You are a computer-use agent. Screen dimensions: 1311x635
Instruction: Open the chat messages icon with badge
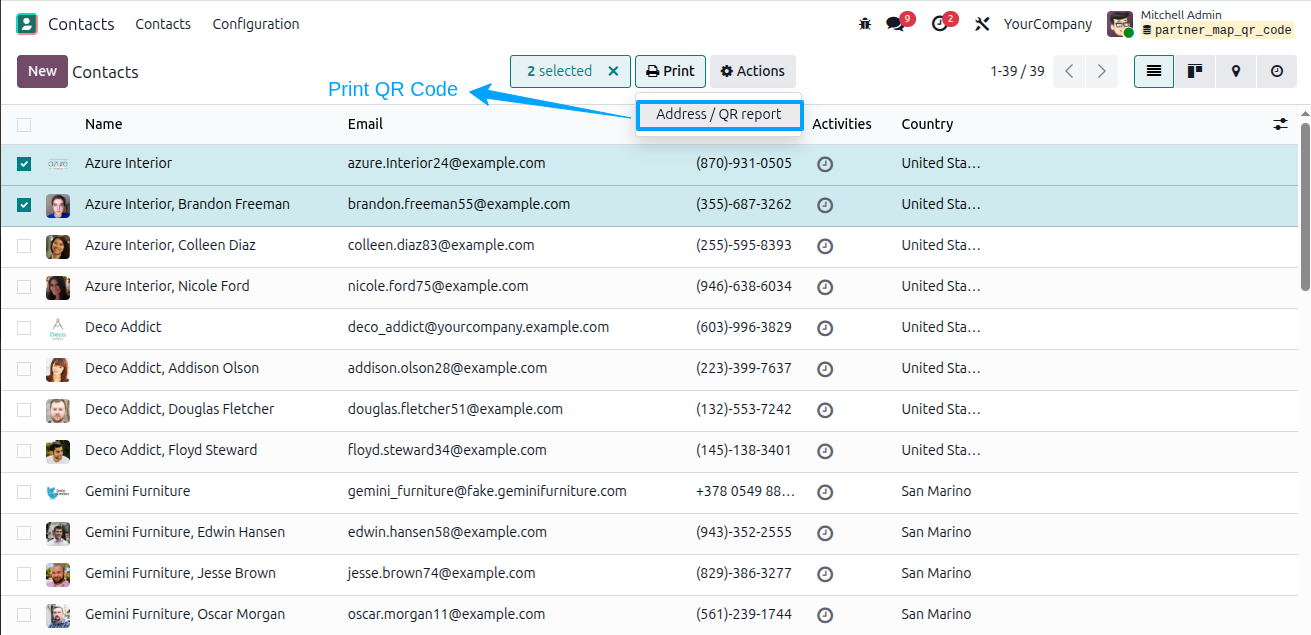(x=896, y=23)
